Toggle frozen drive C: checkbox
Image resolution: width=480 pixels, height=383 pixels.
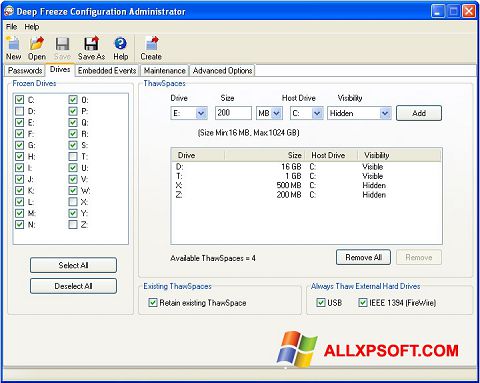(20, 100)
